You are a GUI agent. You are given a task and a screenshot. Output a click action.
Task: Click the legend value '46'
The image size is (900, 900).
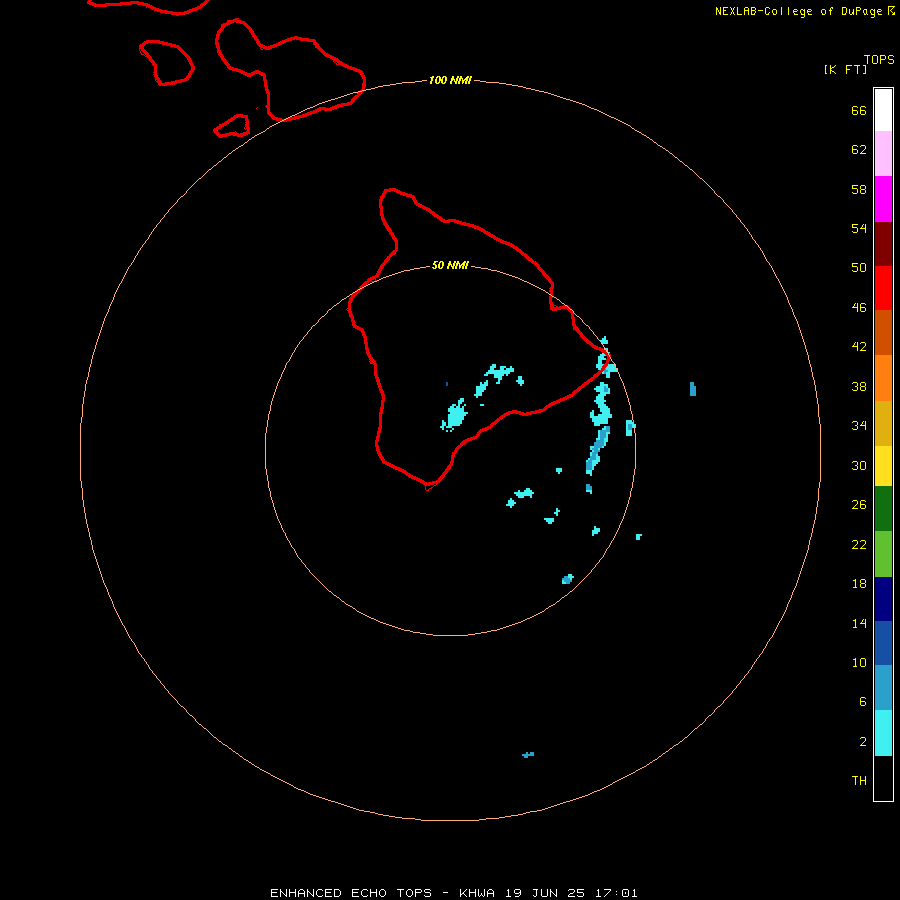click(x=859, y=308)
